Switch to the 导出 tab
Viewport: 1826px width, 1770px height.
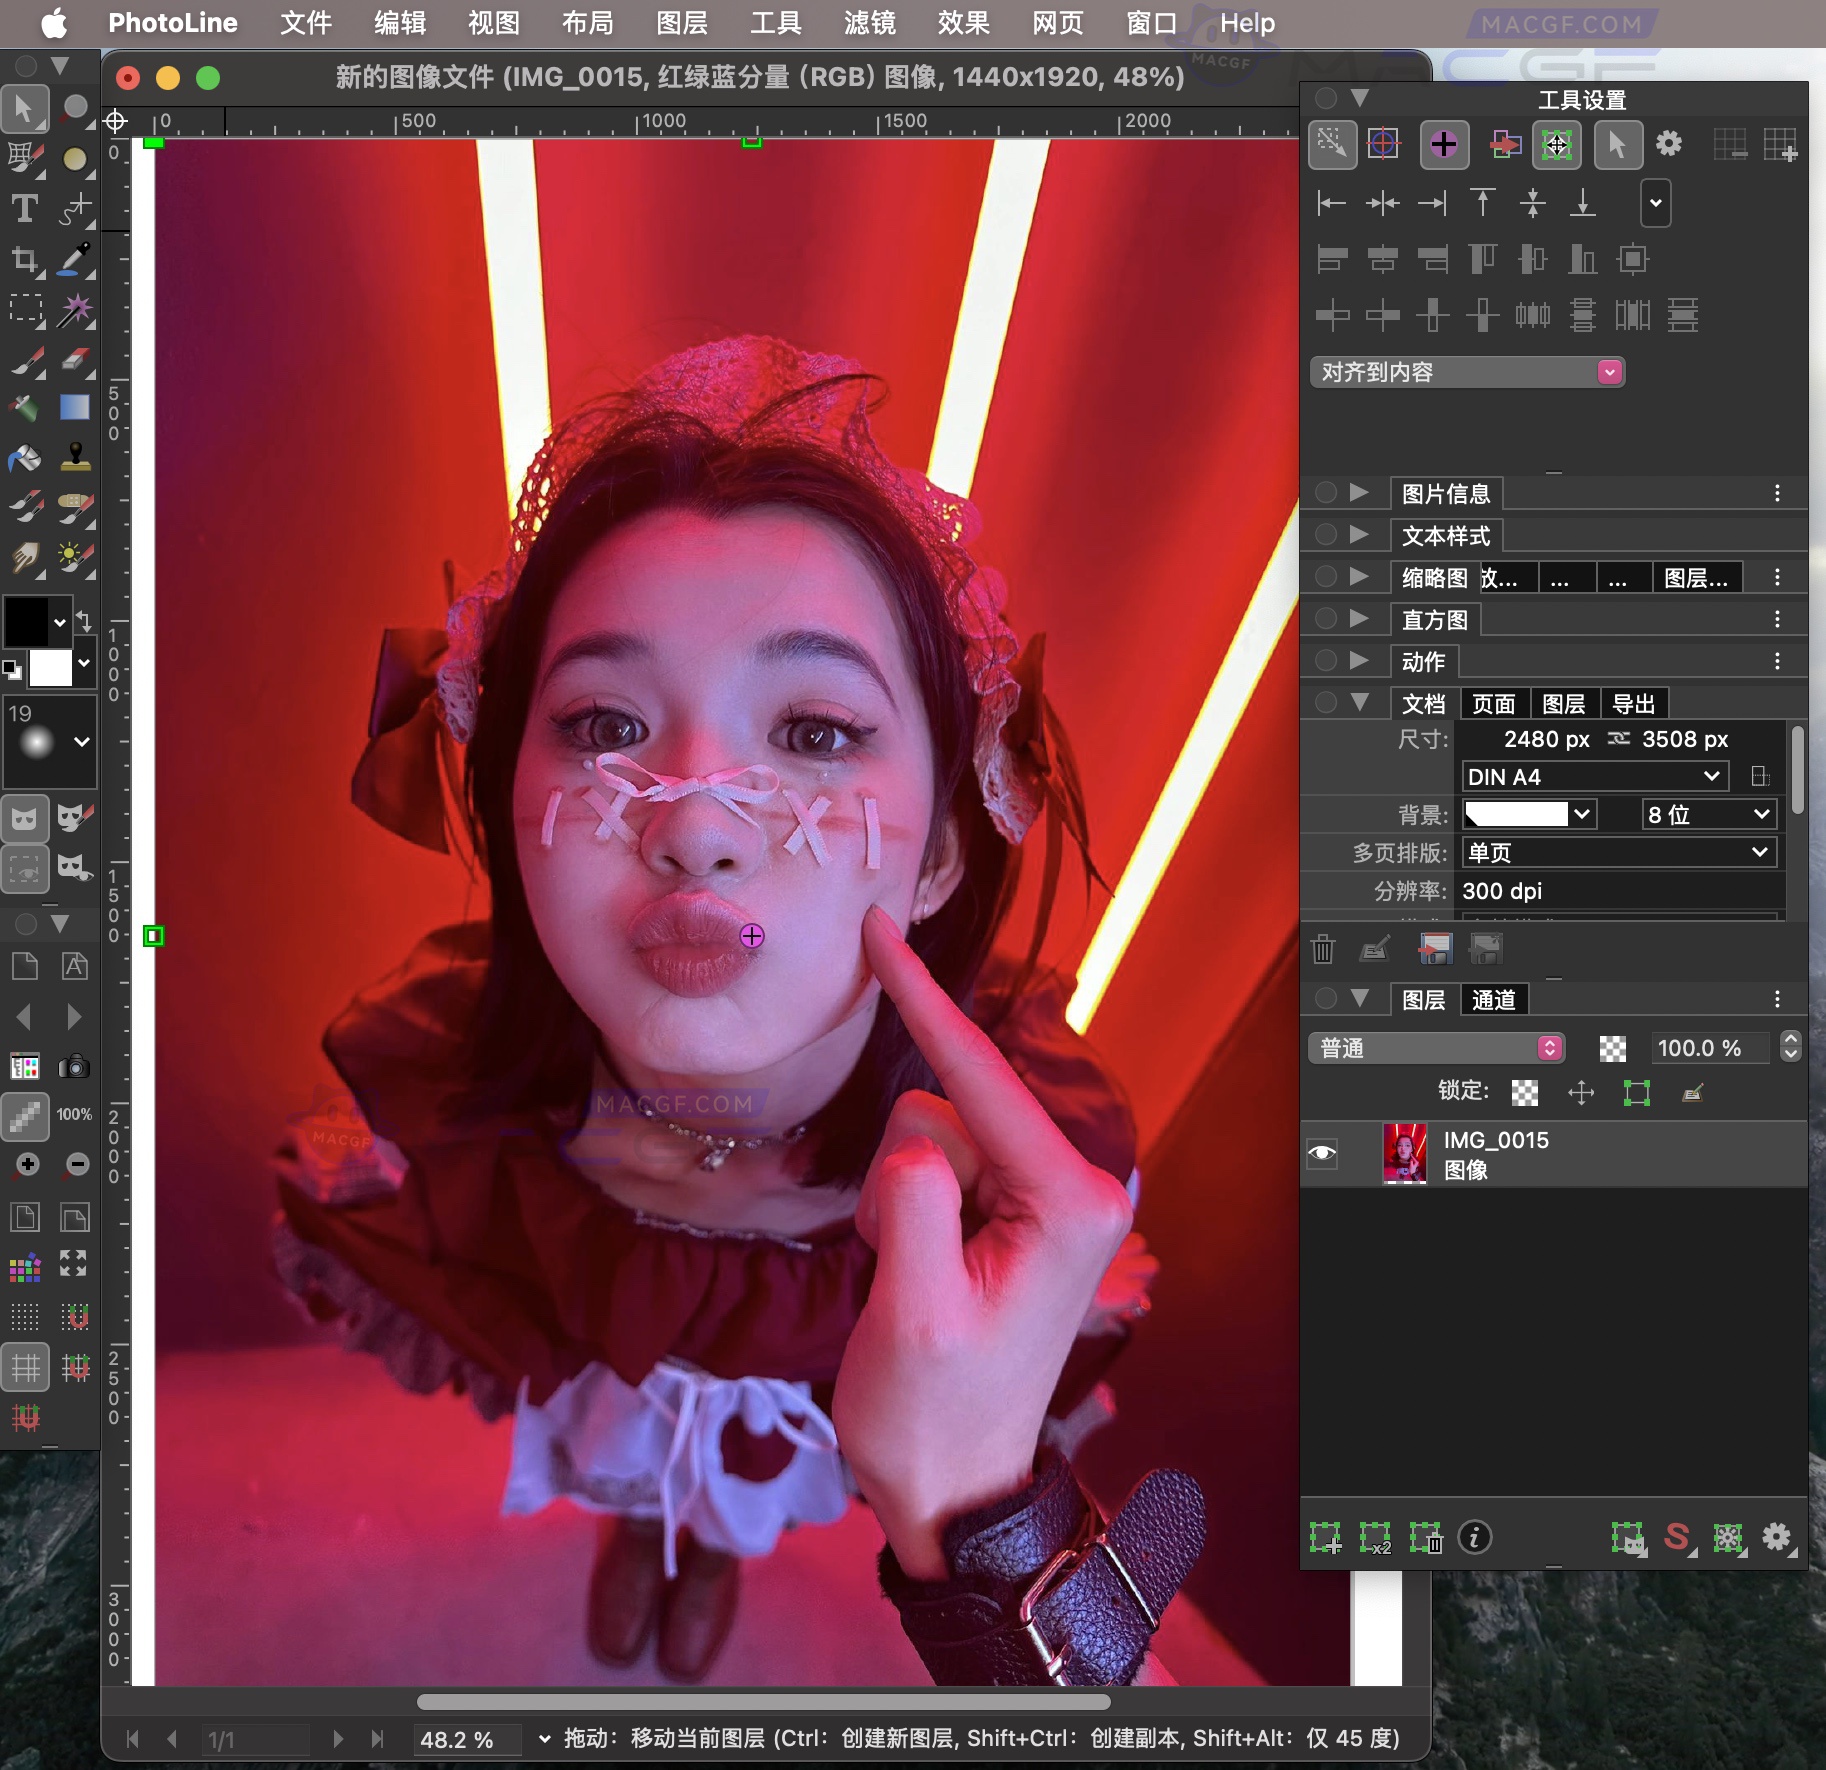1634,704
